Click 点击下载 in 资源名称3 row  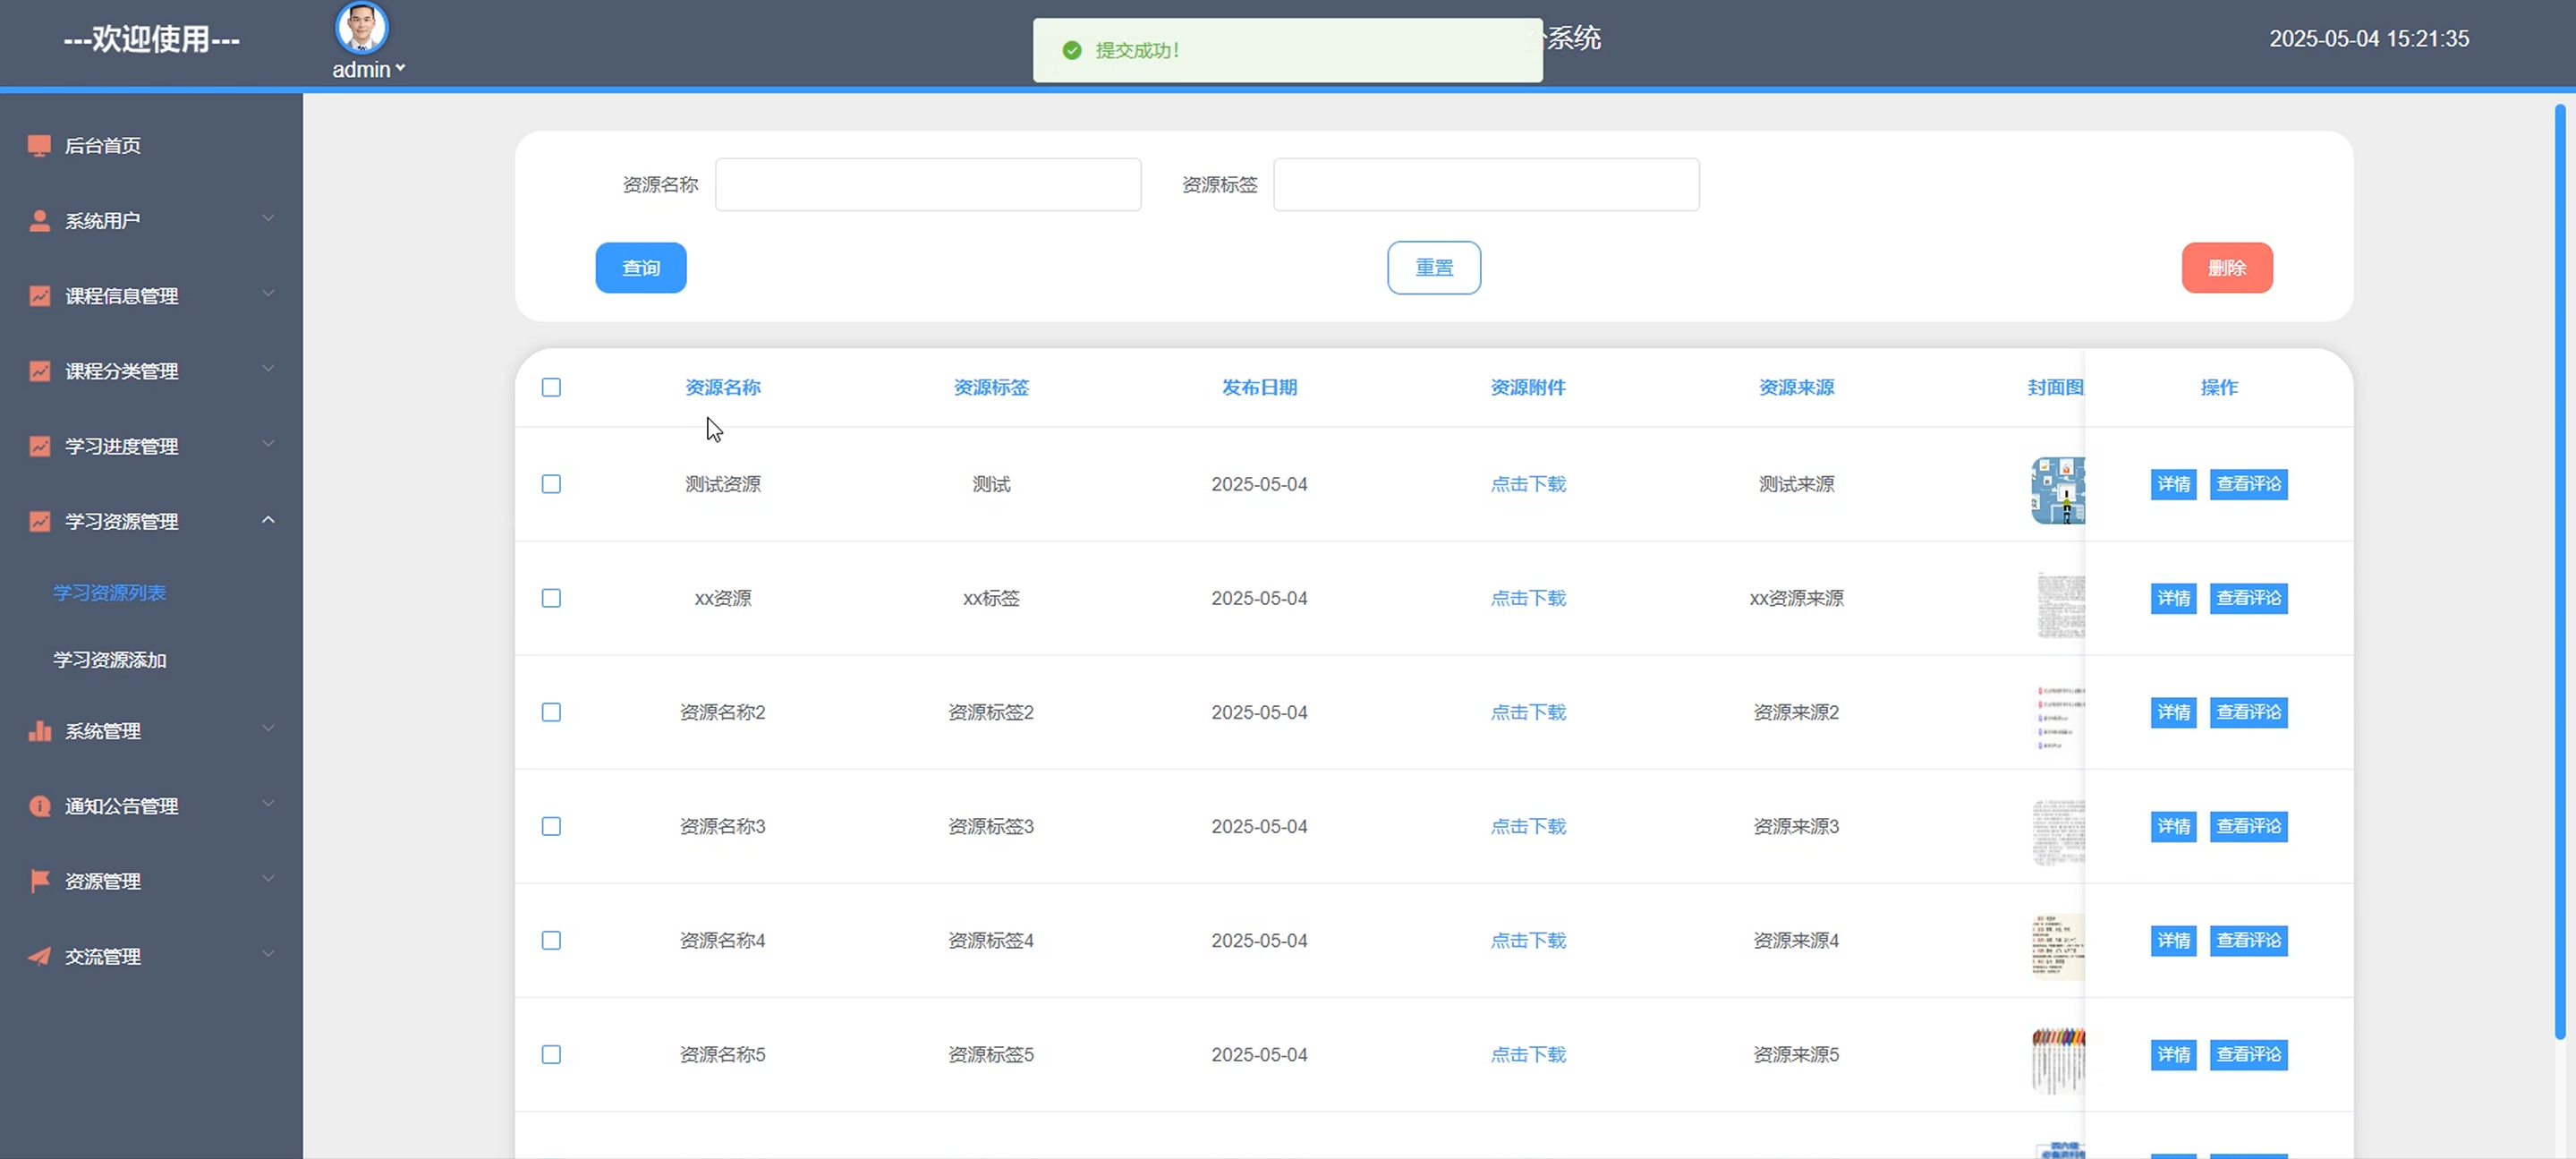[1528, 826]
